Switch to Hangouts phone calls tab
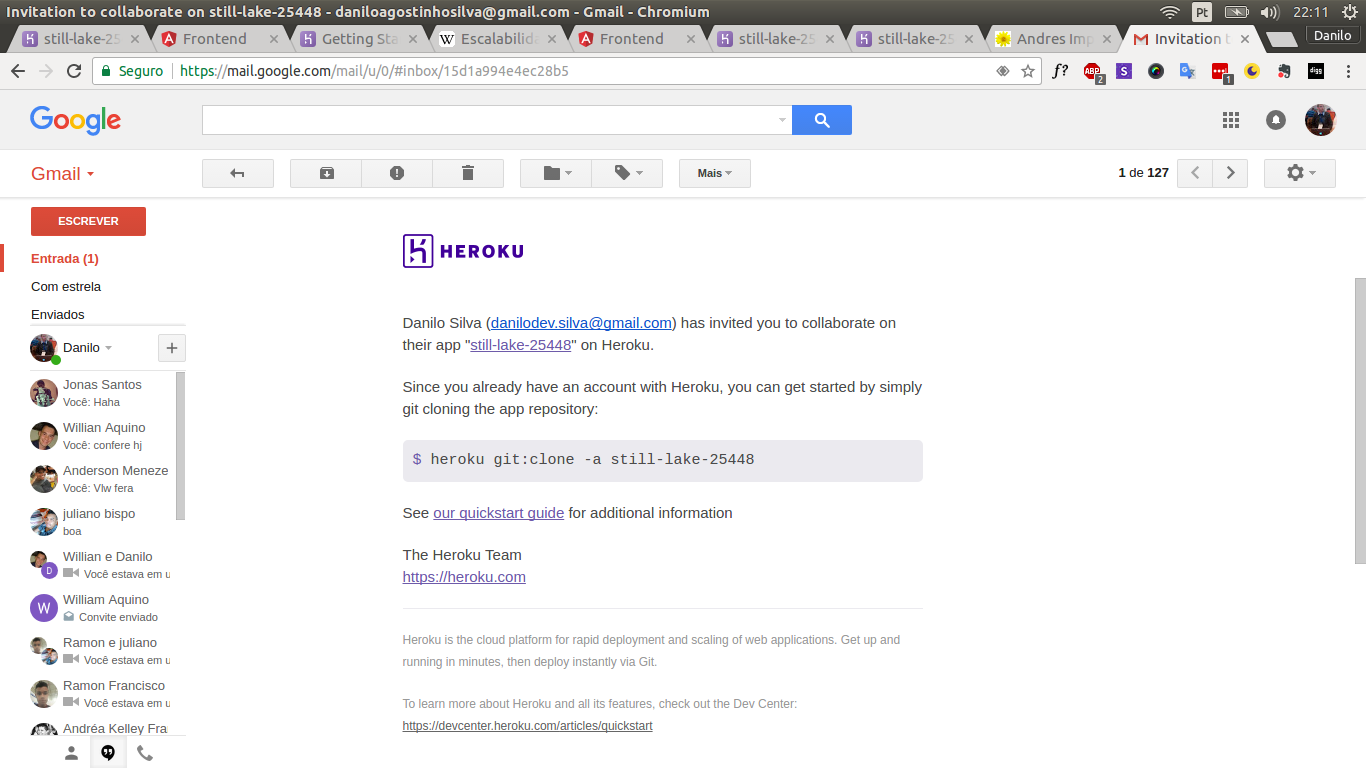Screen dimensions: 1366x768 [x=145, y=753]
